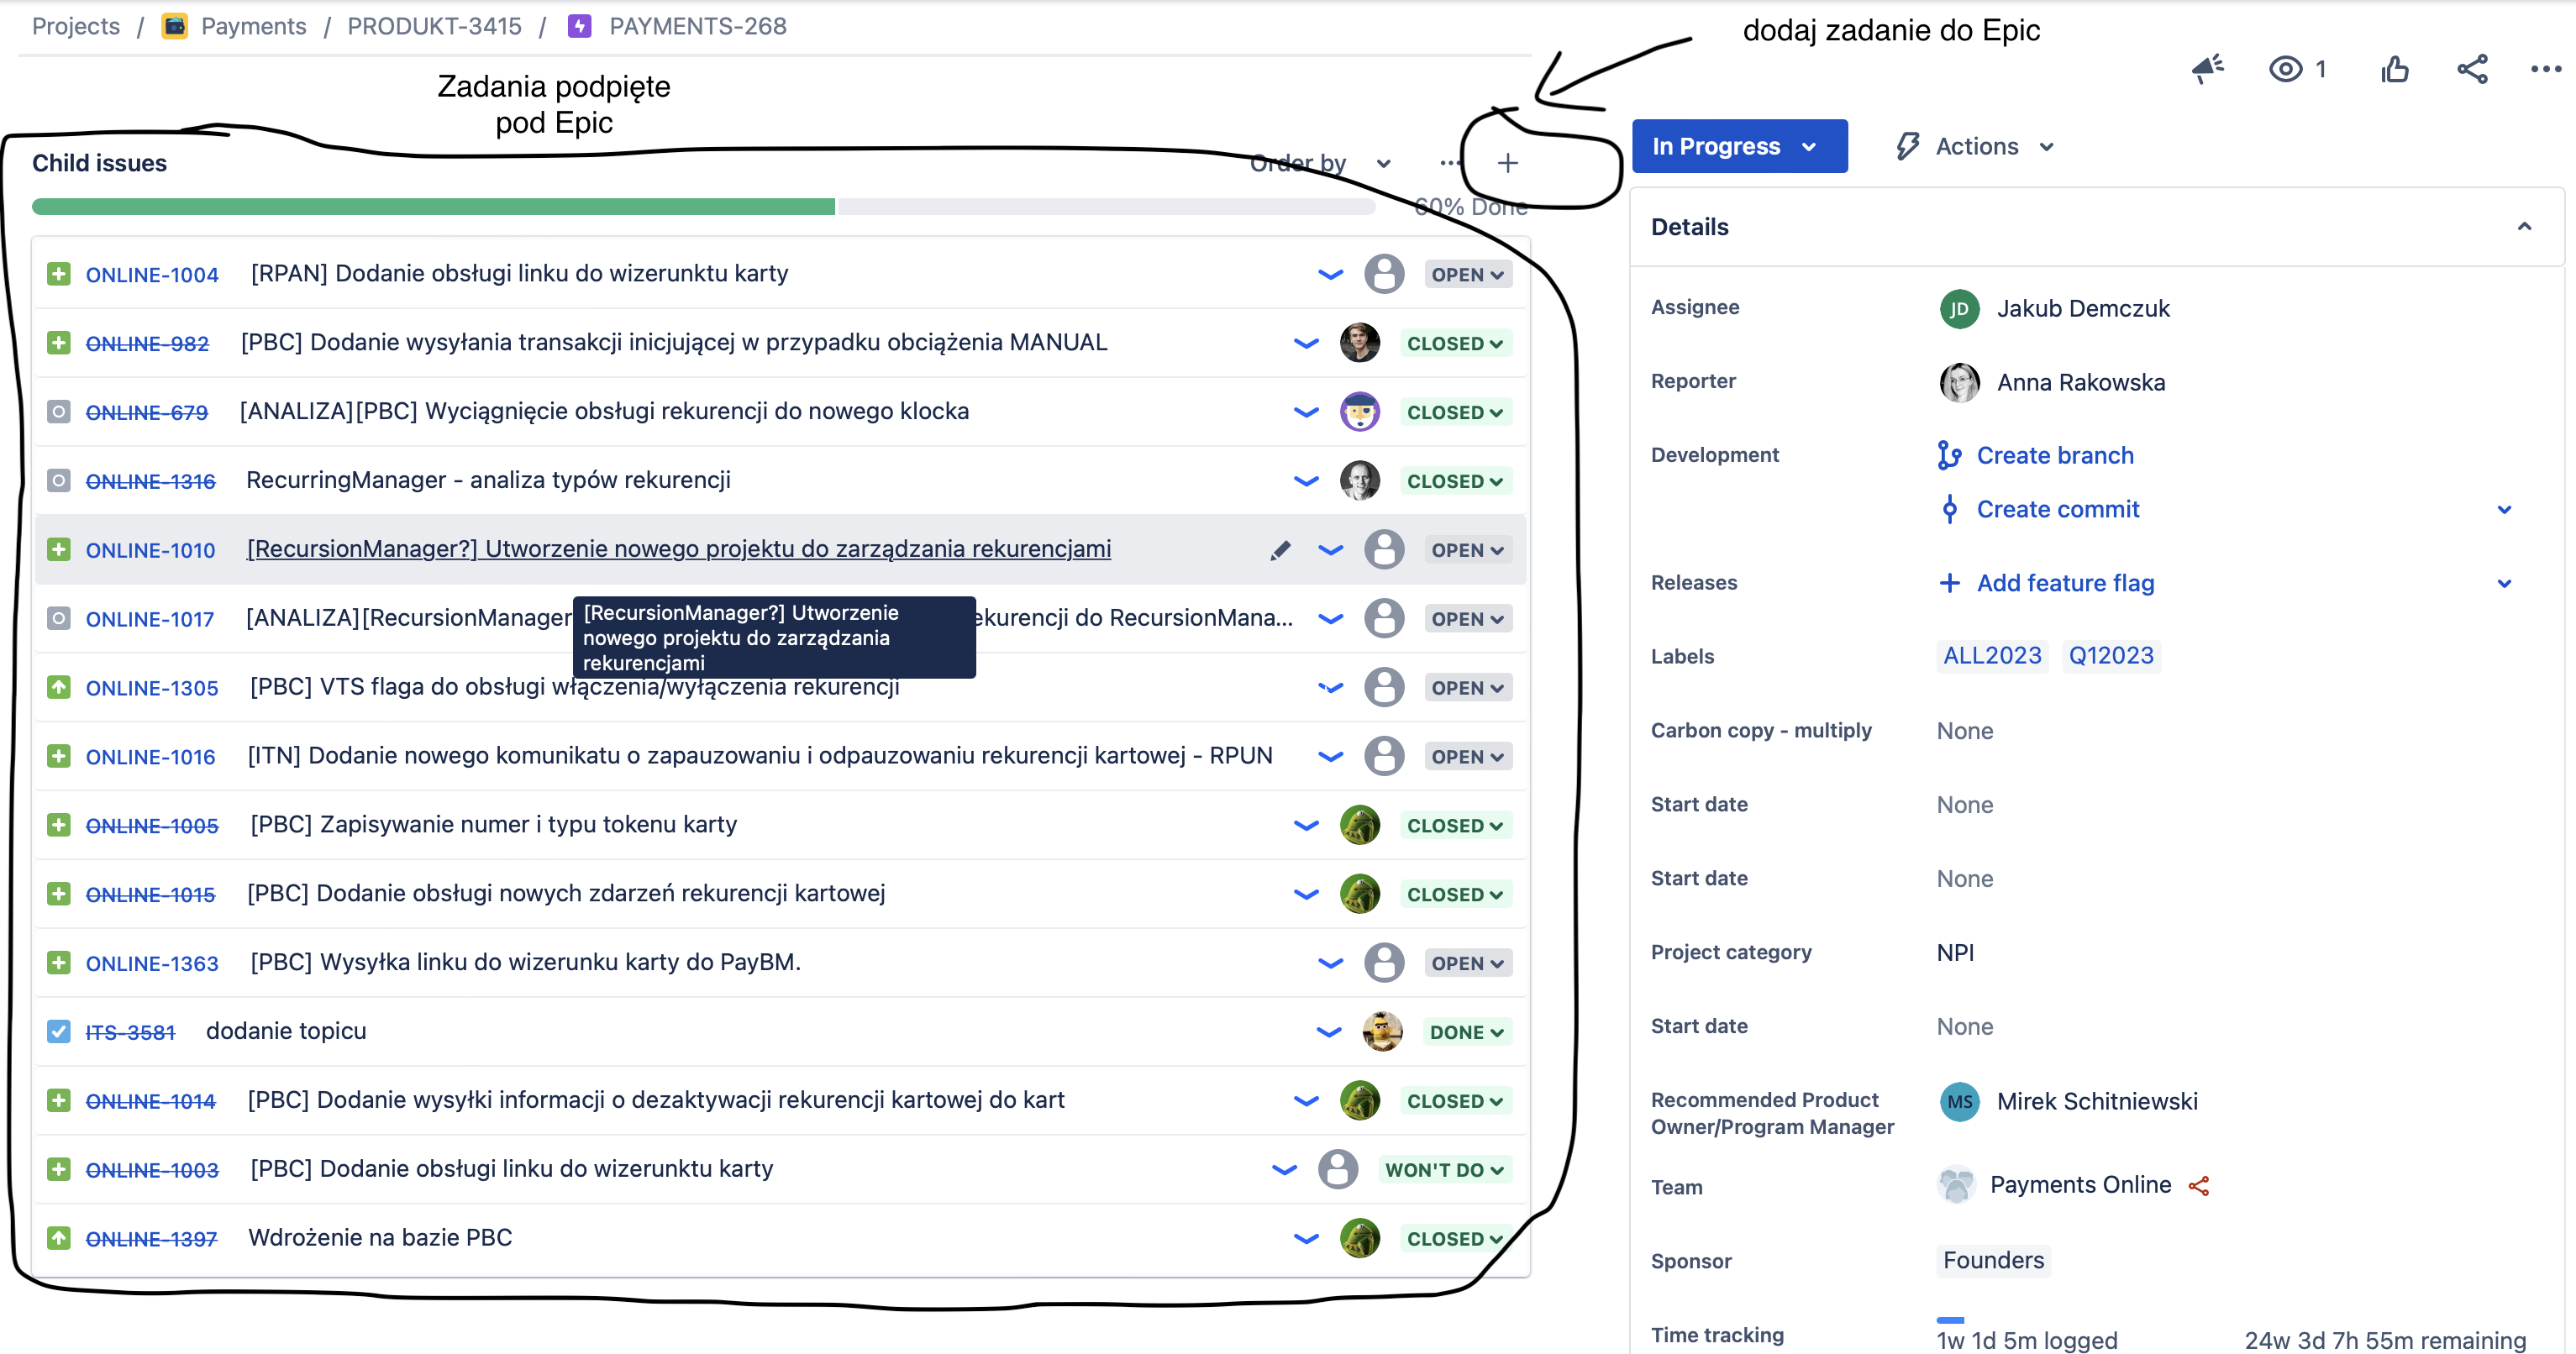Image resolution: width=2576 pixels, height=1354 pixels.
Task: Click the share icon in top bar
Action: (2472, 69)
